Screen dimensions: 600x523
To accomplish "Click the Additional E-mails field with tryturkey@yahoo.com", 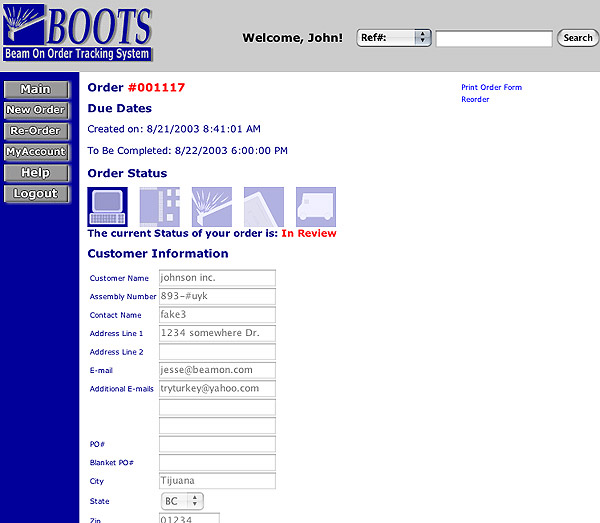I will (x=217, y=388).
